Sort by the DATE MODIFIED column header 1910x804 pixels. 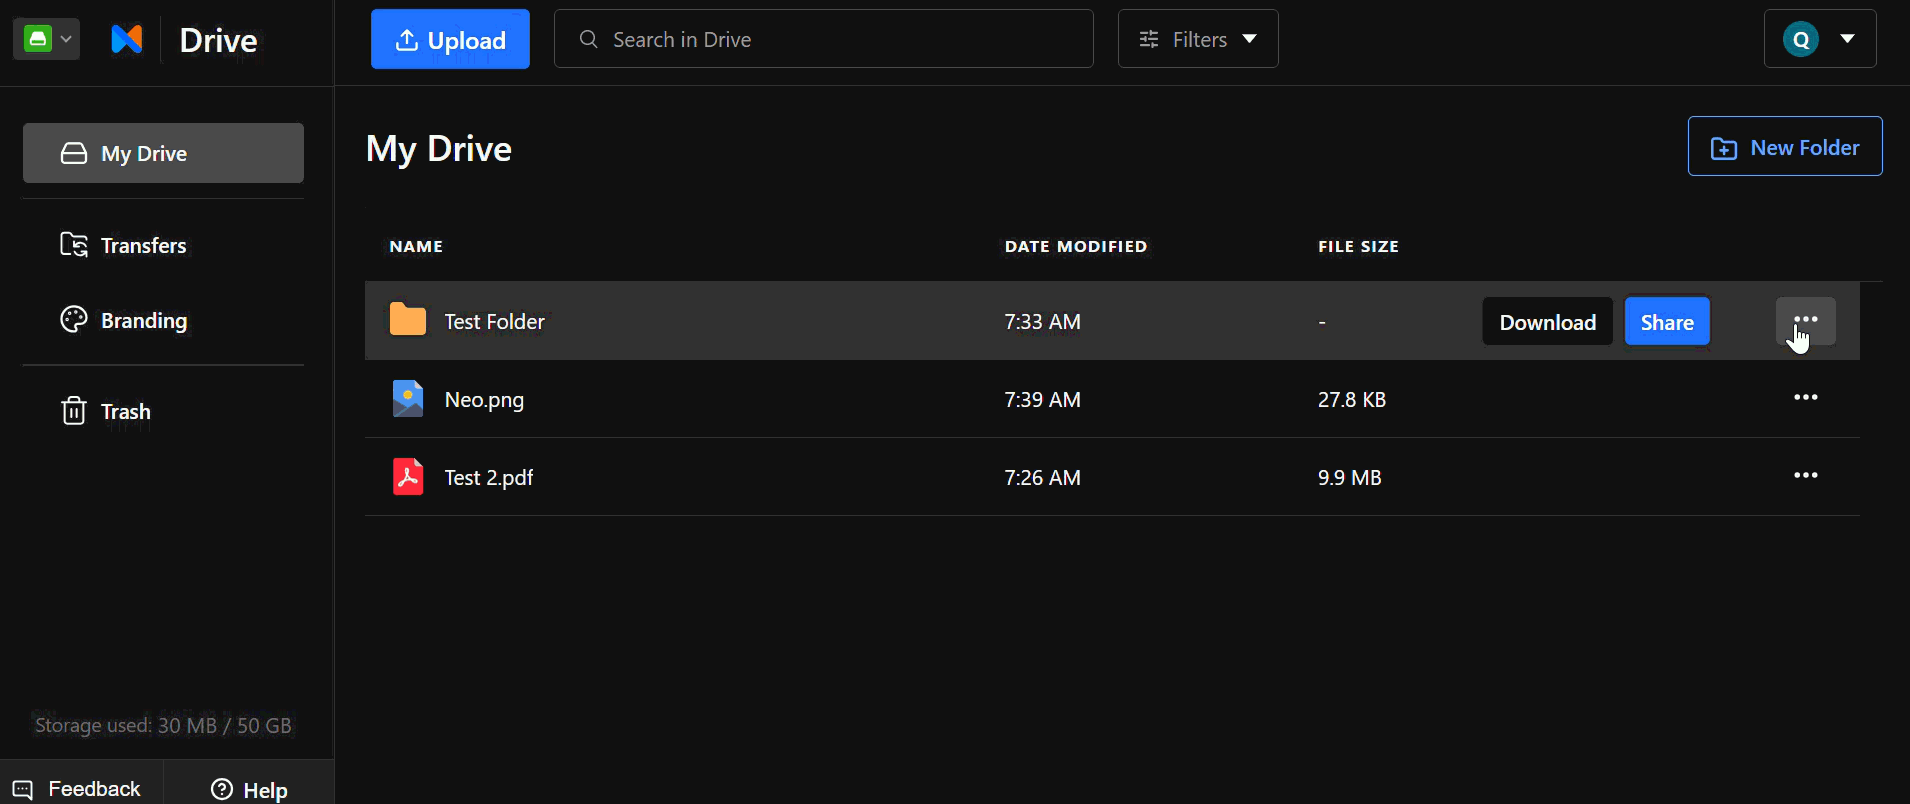pos(1076,246)
